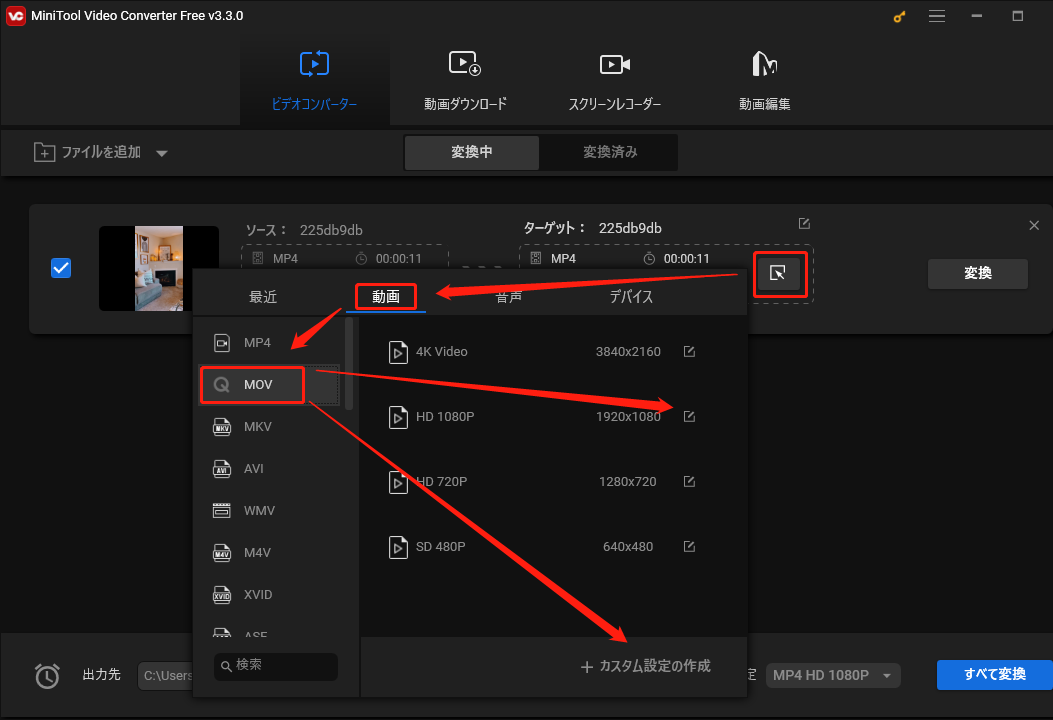Click the clock schedule icon near 出力先
Image resolution: width=1053 pixels, height=720 pixels.
coord(47,676)
